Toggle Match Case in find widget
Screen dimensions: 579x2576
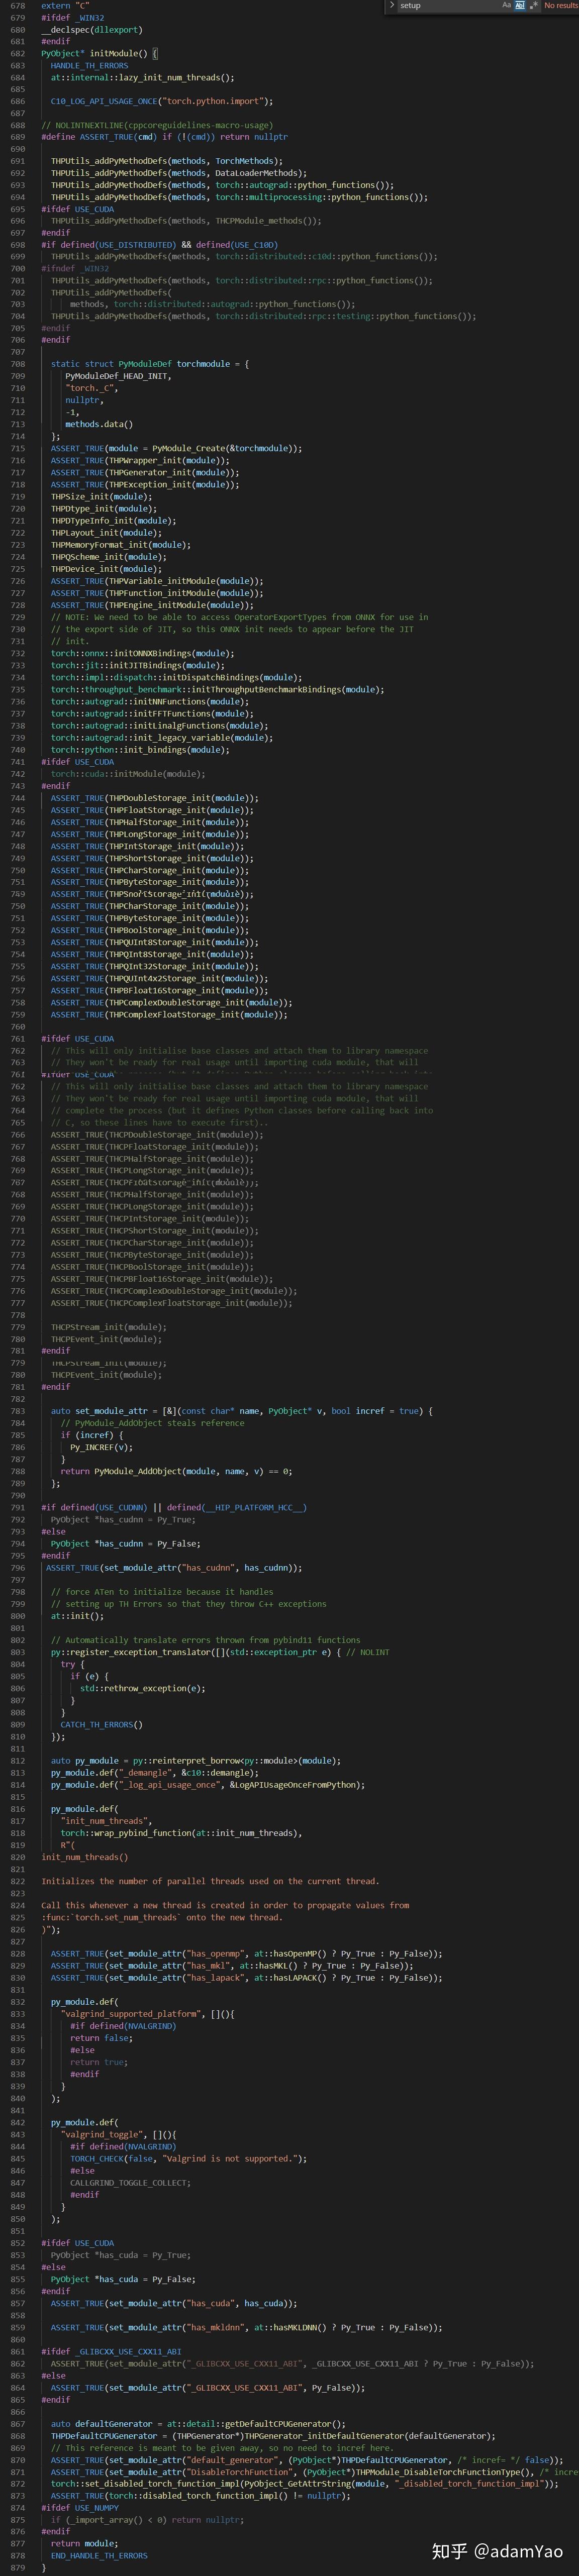(506, 5)
